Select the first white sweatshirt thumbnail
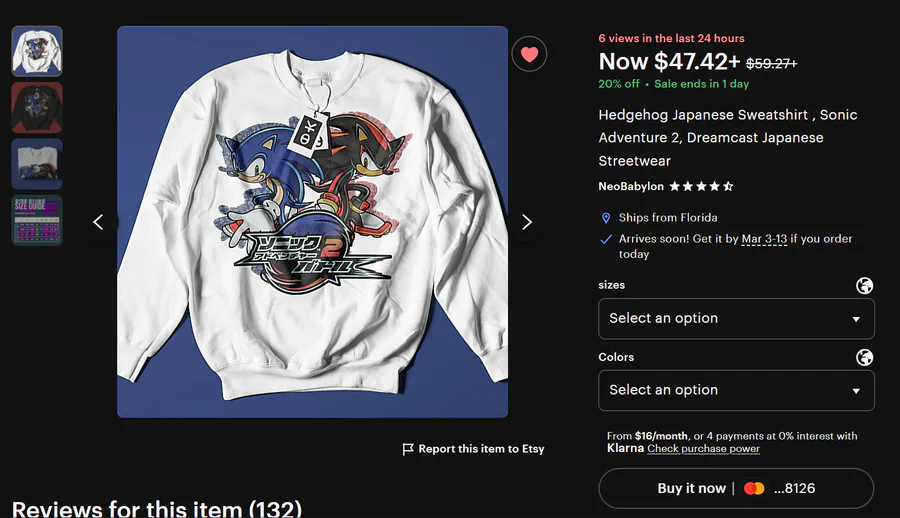900x518 pixels. click(x=37, y=51)
